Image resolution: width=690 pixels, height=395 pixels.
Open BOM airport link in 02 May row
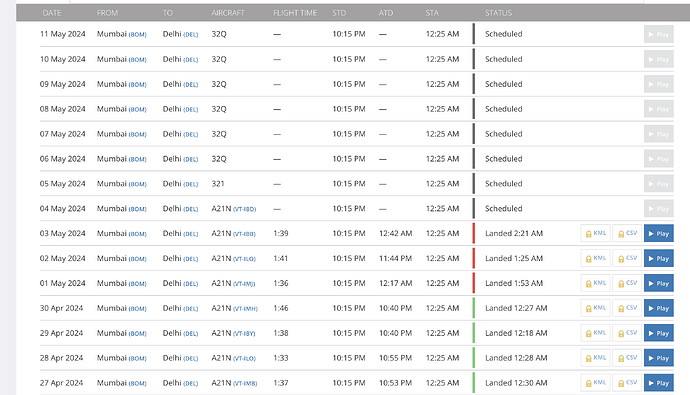(137, 259)
